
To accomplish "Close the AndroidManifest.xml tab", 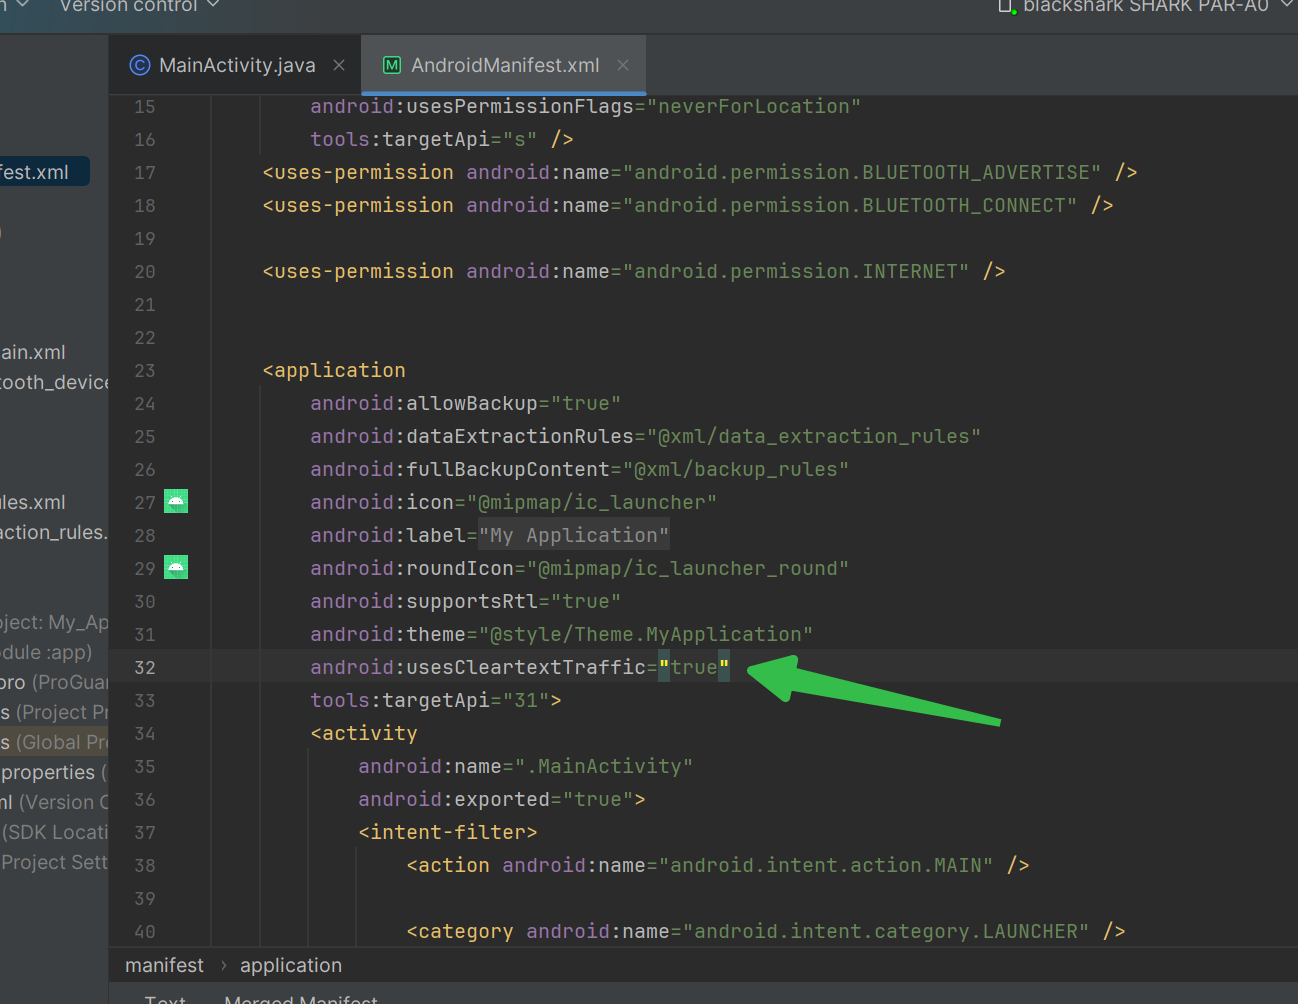I will 623,65.
